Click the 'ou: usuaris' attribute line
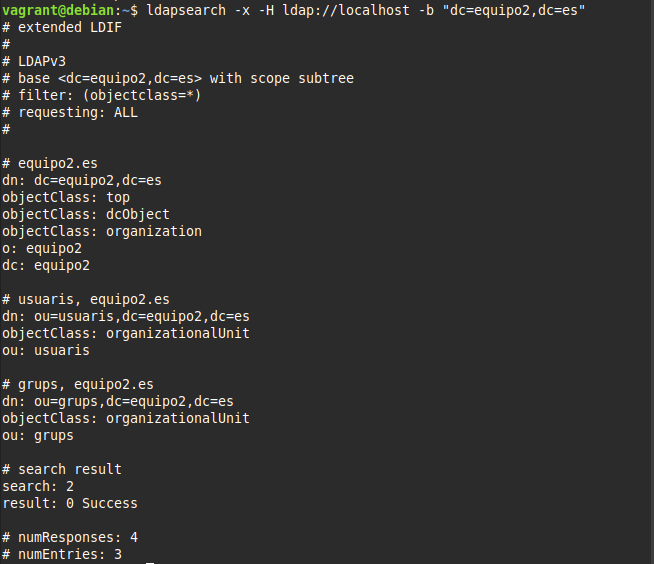This screenshot has width=654, height=564. pos(46,350)
